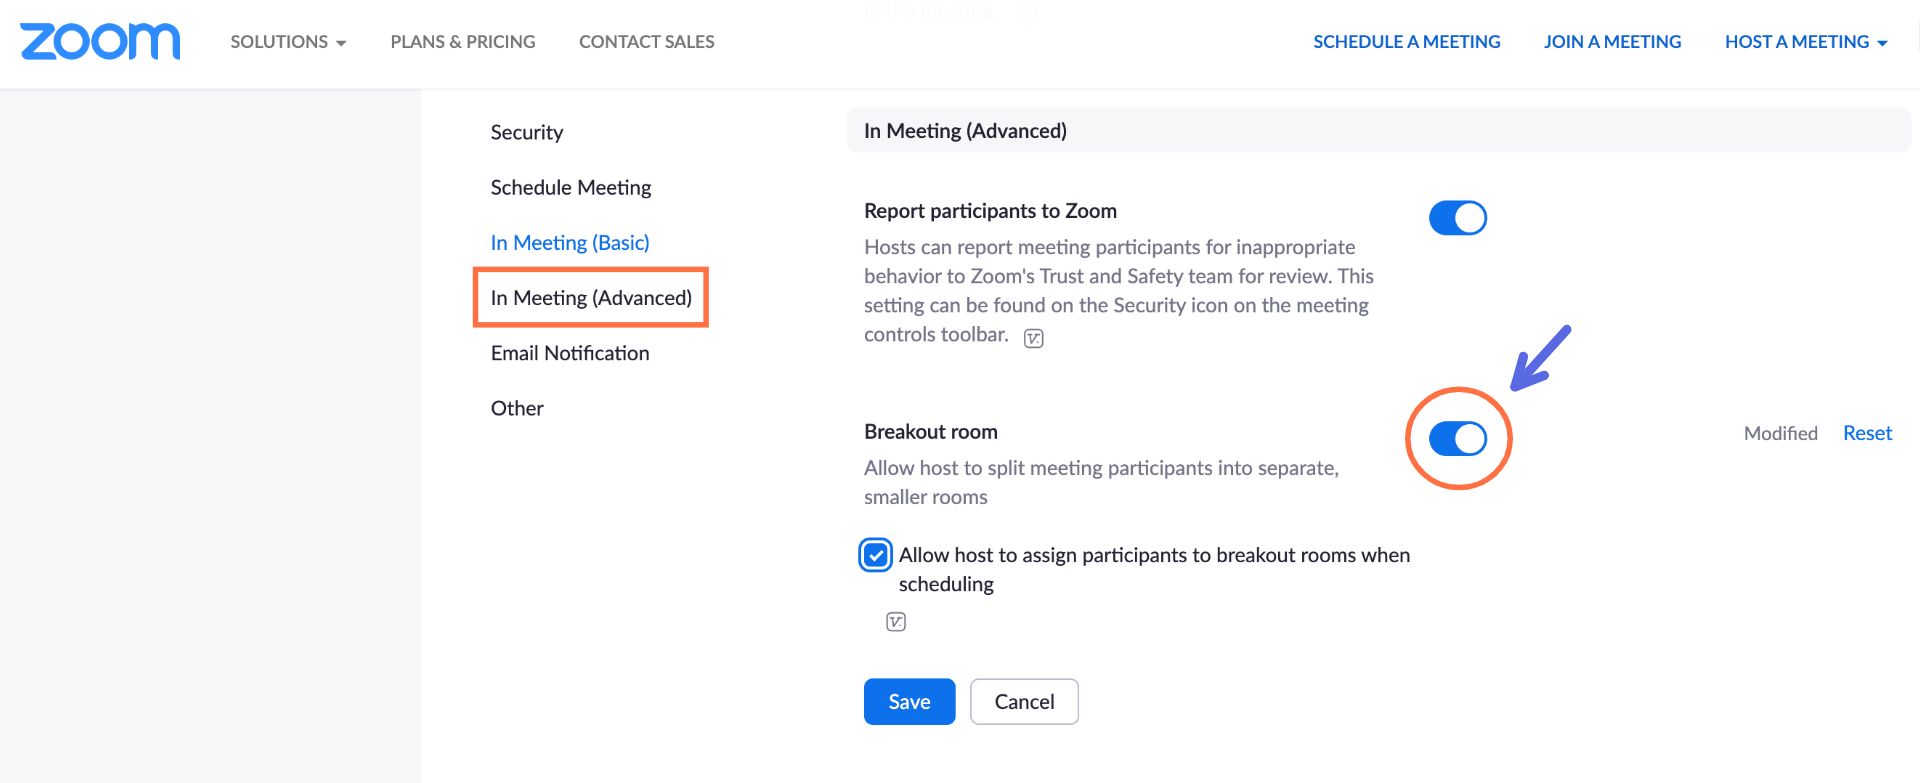Go to Contact Sales
1920x783 pixels.
coord(646,42)
